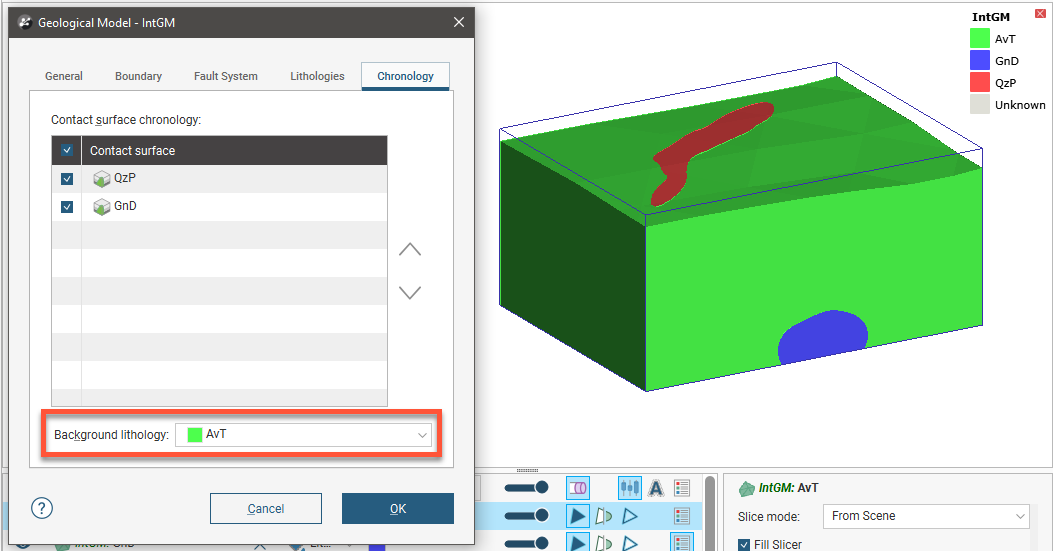The height and width of the screenshot is (551, 1053).
Task: Toggle the text label 'A' icon
Action: click(656, 488)
